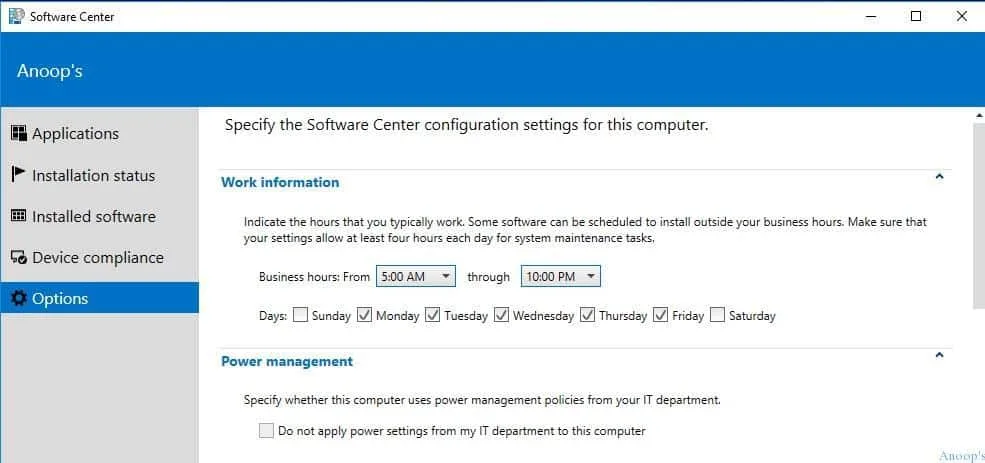Image resolution: width=985 pixels, height=463 pixels.
Task: Enable the Sunday checkbox
Action: click(x=300, y=316)
